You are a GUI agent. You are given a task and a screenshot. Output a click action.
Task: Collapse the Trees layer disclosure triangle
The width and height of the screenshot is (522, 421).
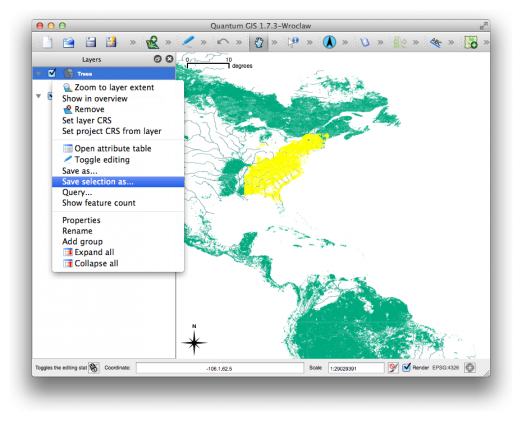(x=39, y=73)
